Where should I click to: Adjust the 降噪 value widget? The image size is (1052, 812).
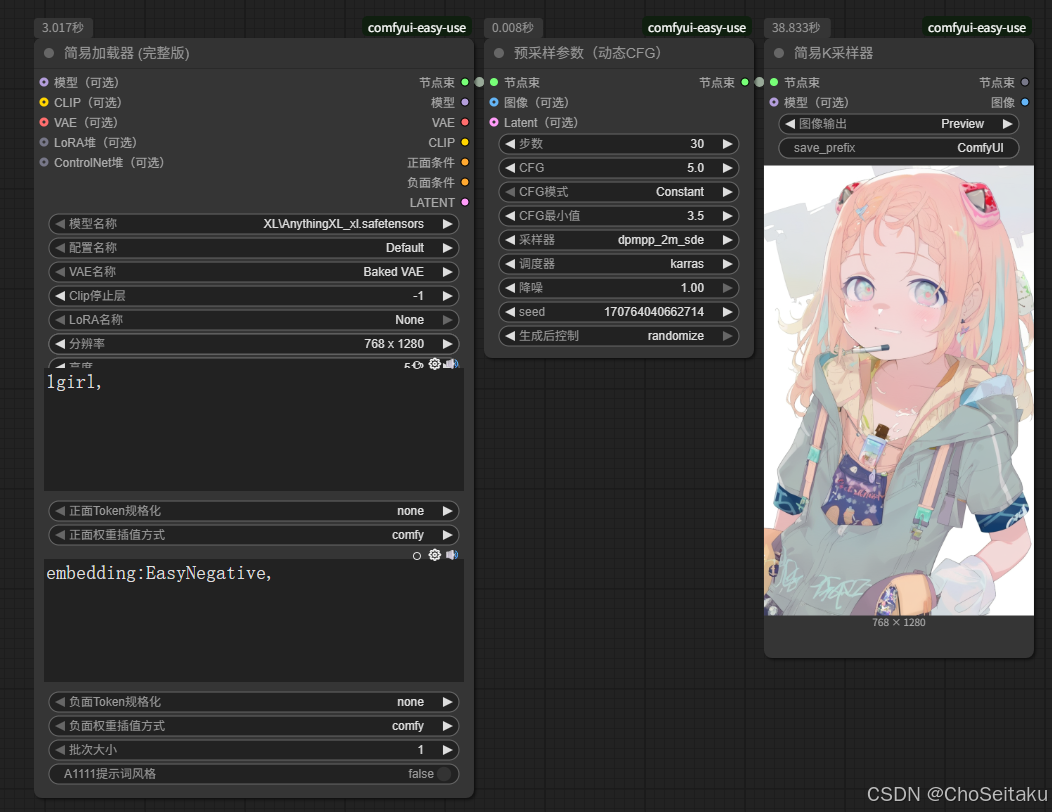point(618,287)
